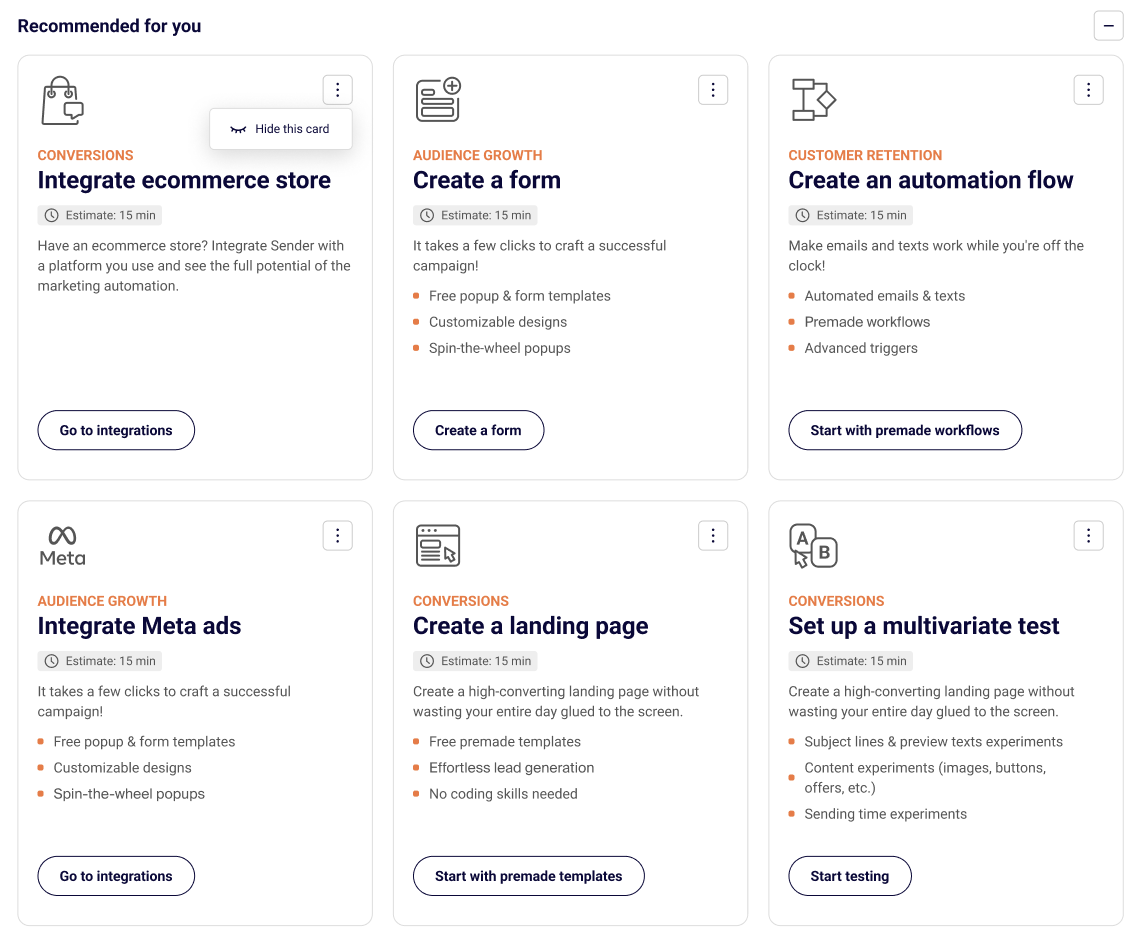Screen dimensions: 1136x942
Task: Click Start with premade templates button
Action: 528,876
